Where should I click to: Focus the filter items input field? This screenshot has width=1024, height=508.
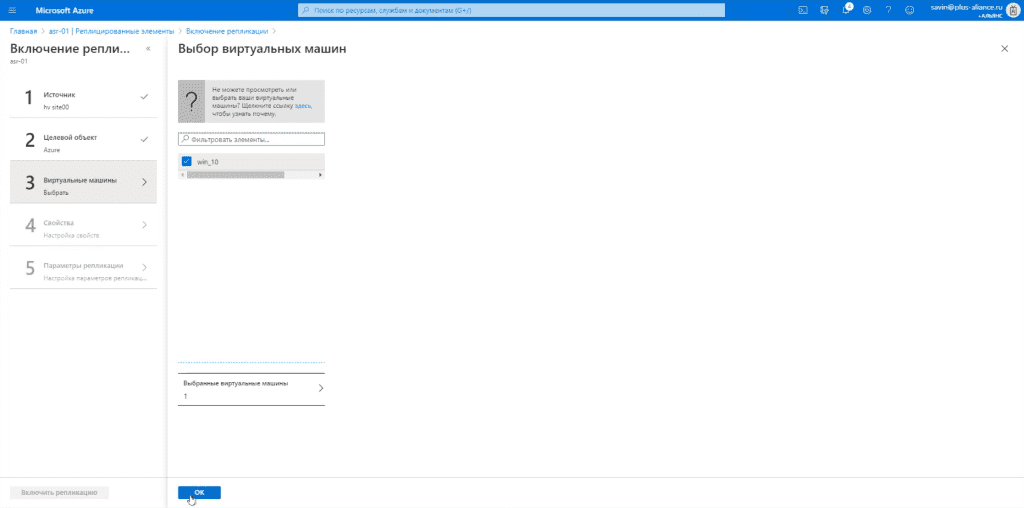tap(251, 139)
